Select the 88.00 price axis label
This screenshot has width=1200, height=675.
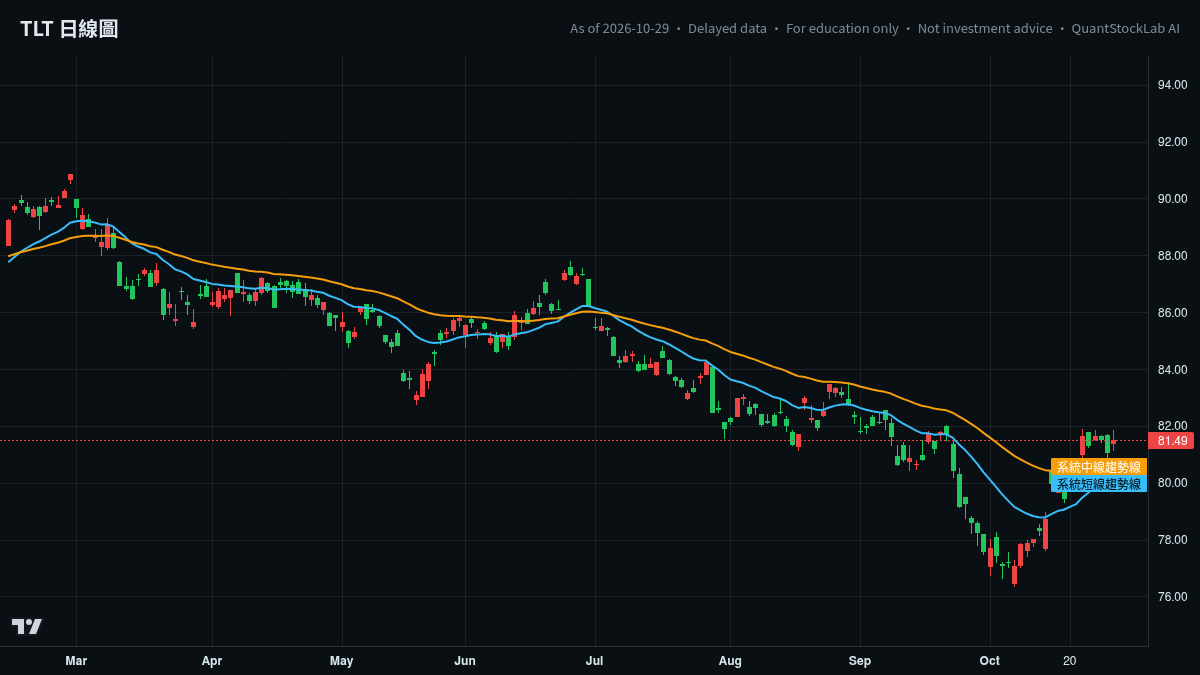tap(1172, 256)
